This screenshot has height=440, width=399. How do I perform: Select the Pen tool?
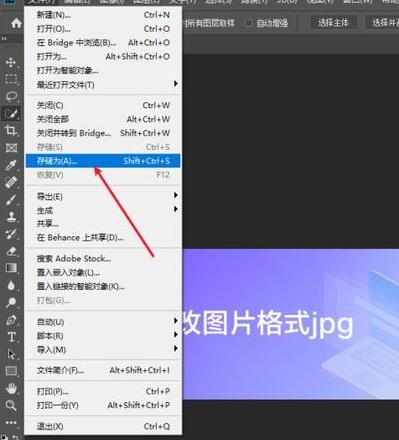coord(11,320)
